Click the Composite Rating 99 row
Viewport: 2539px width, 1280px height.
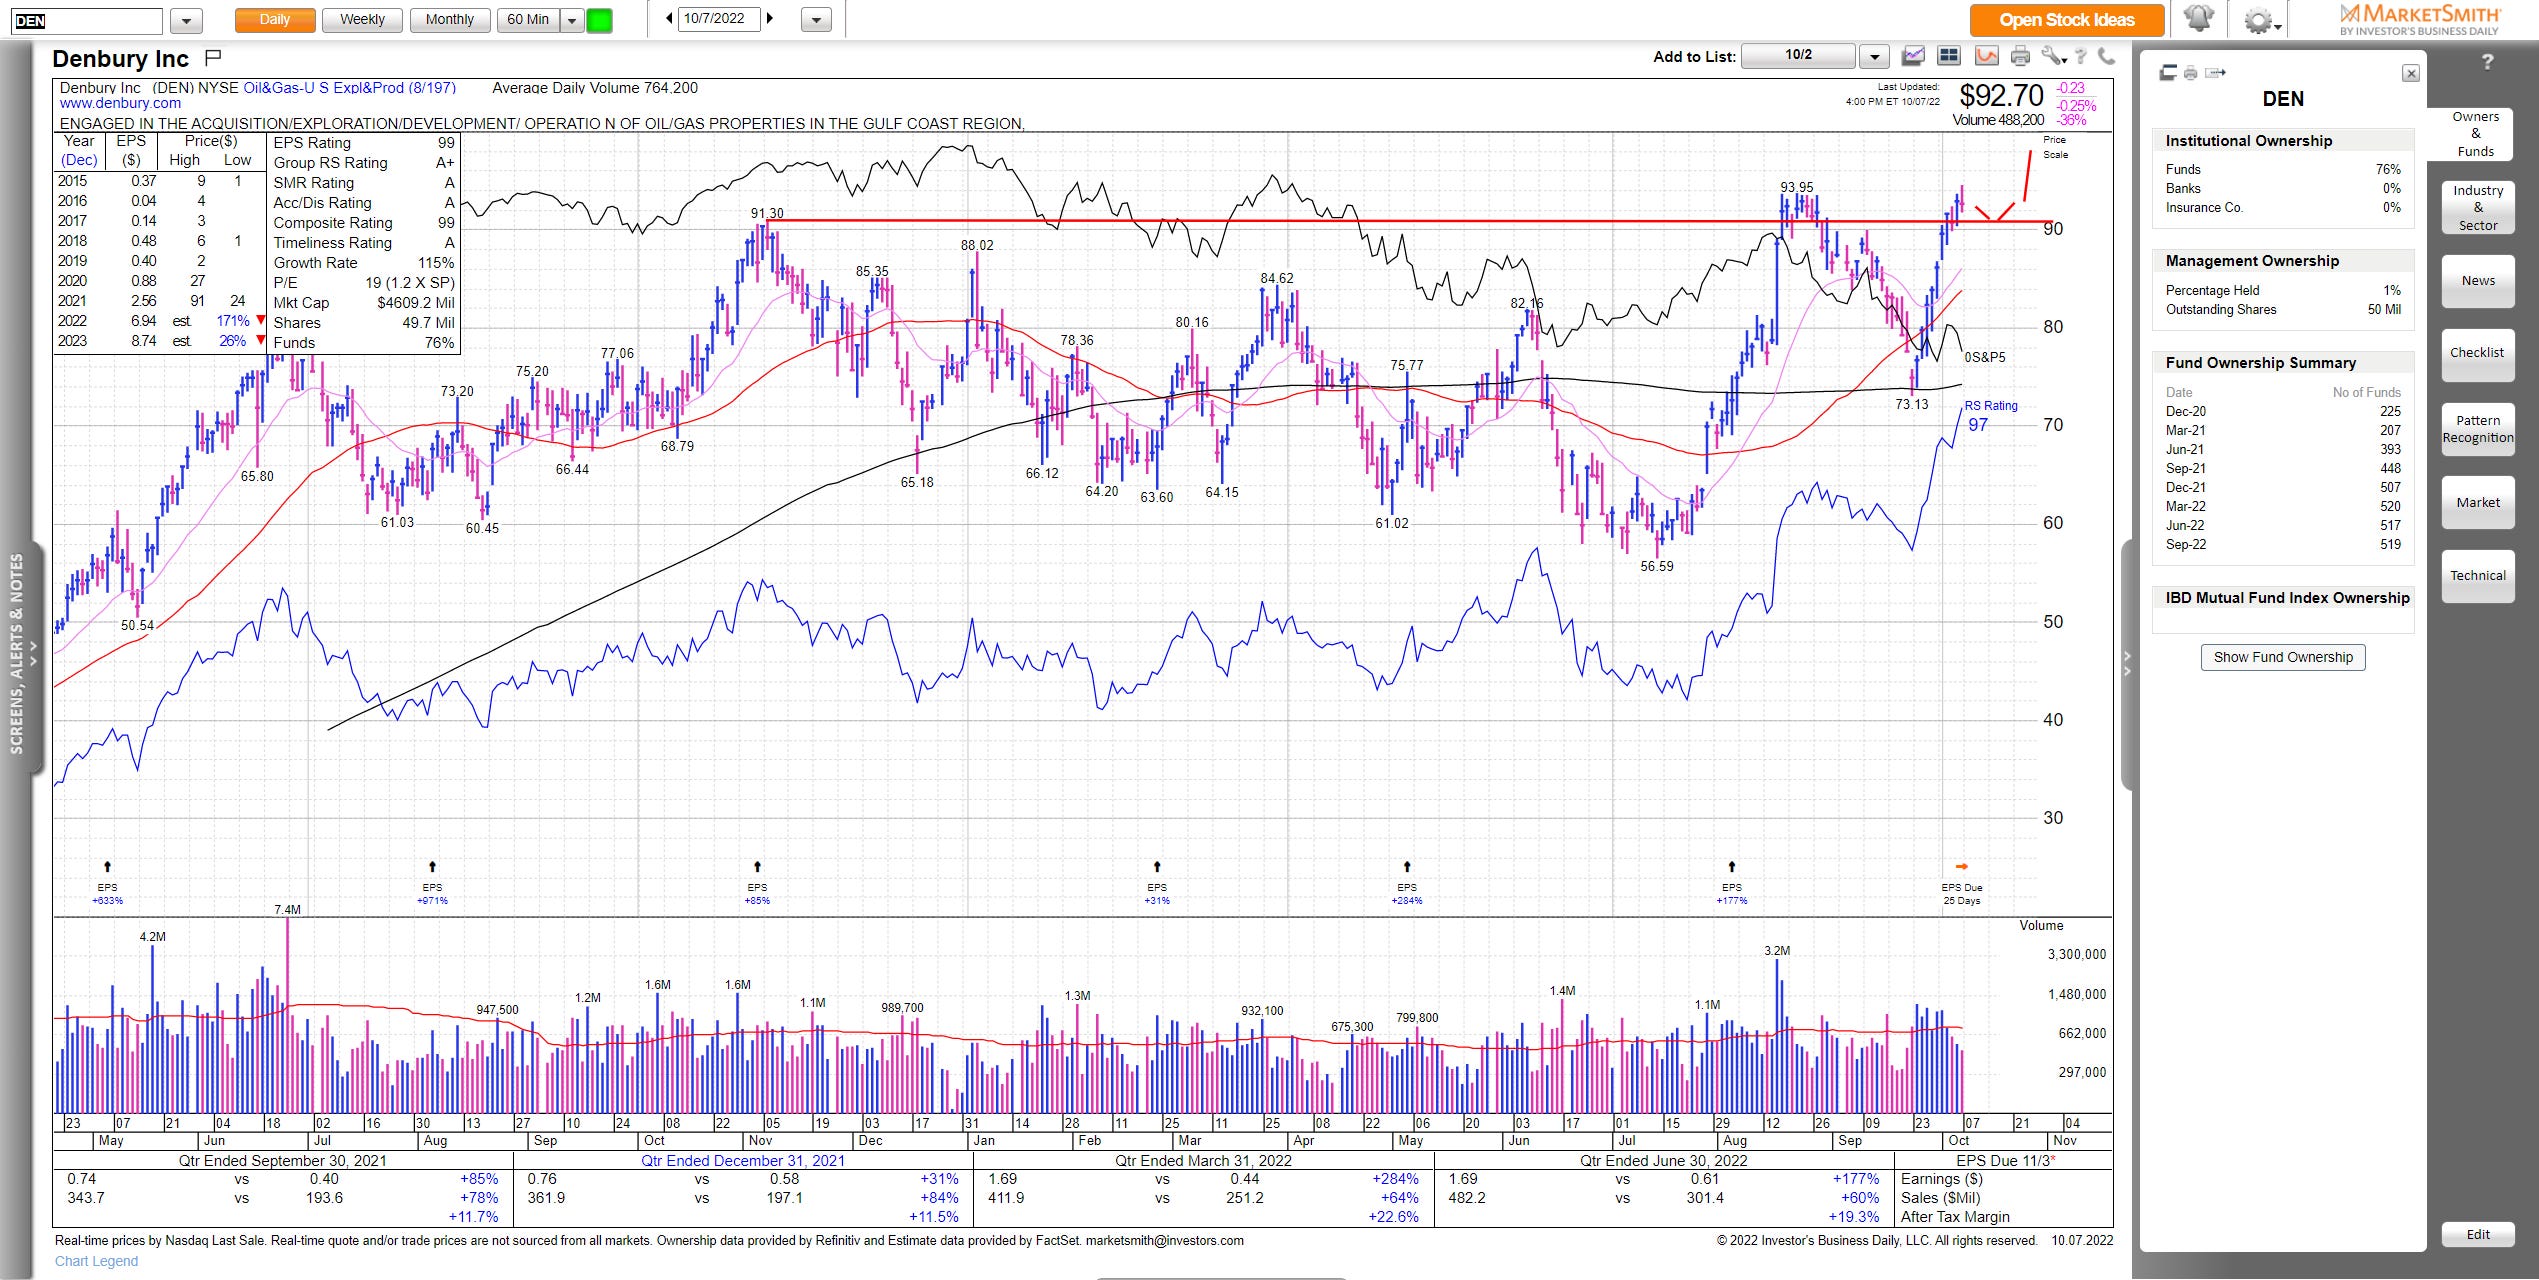pyautogui.click(x=364, y=223)
